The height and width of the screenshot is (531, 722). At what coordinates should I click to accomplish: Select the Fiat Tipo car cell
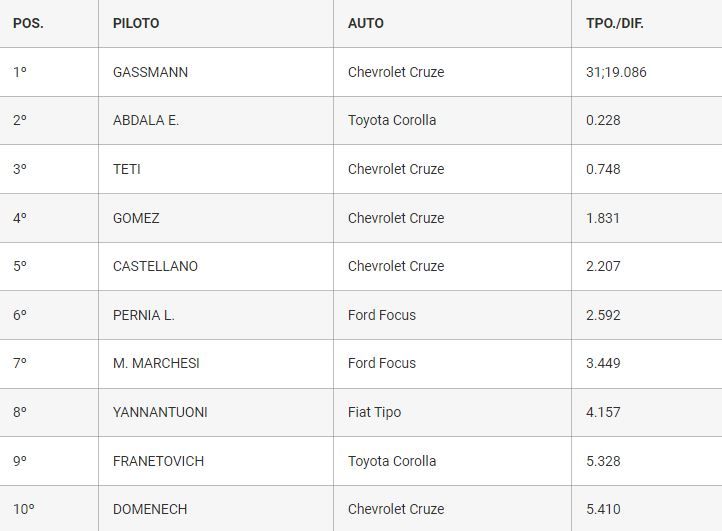tap(453, 412)
